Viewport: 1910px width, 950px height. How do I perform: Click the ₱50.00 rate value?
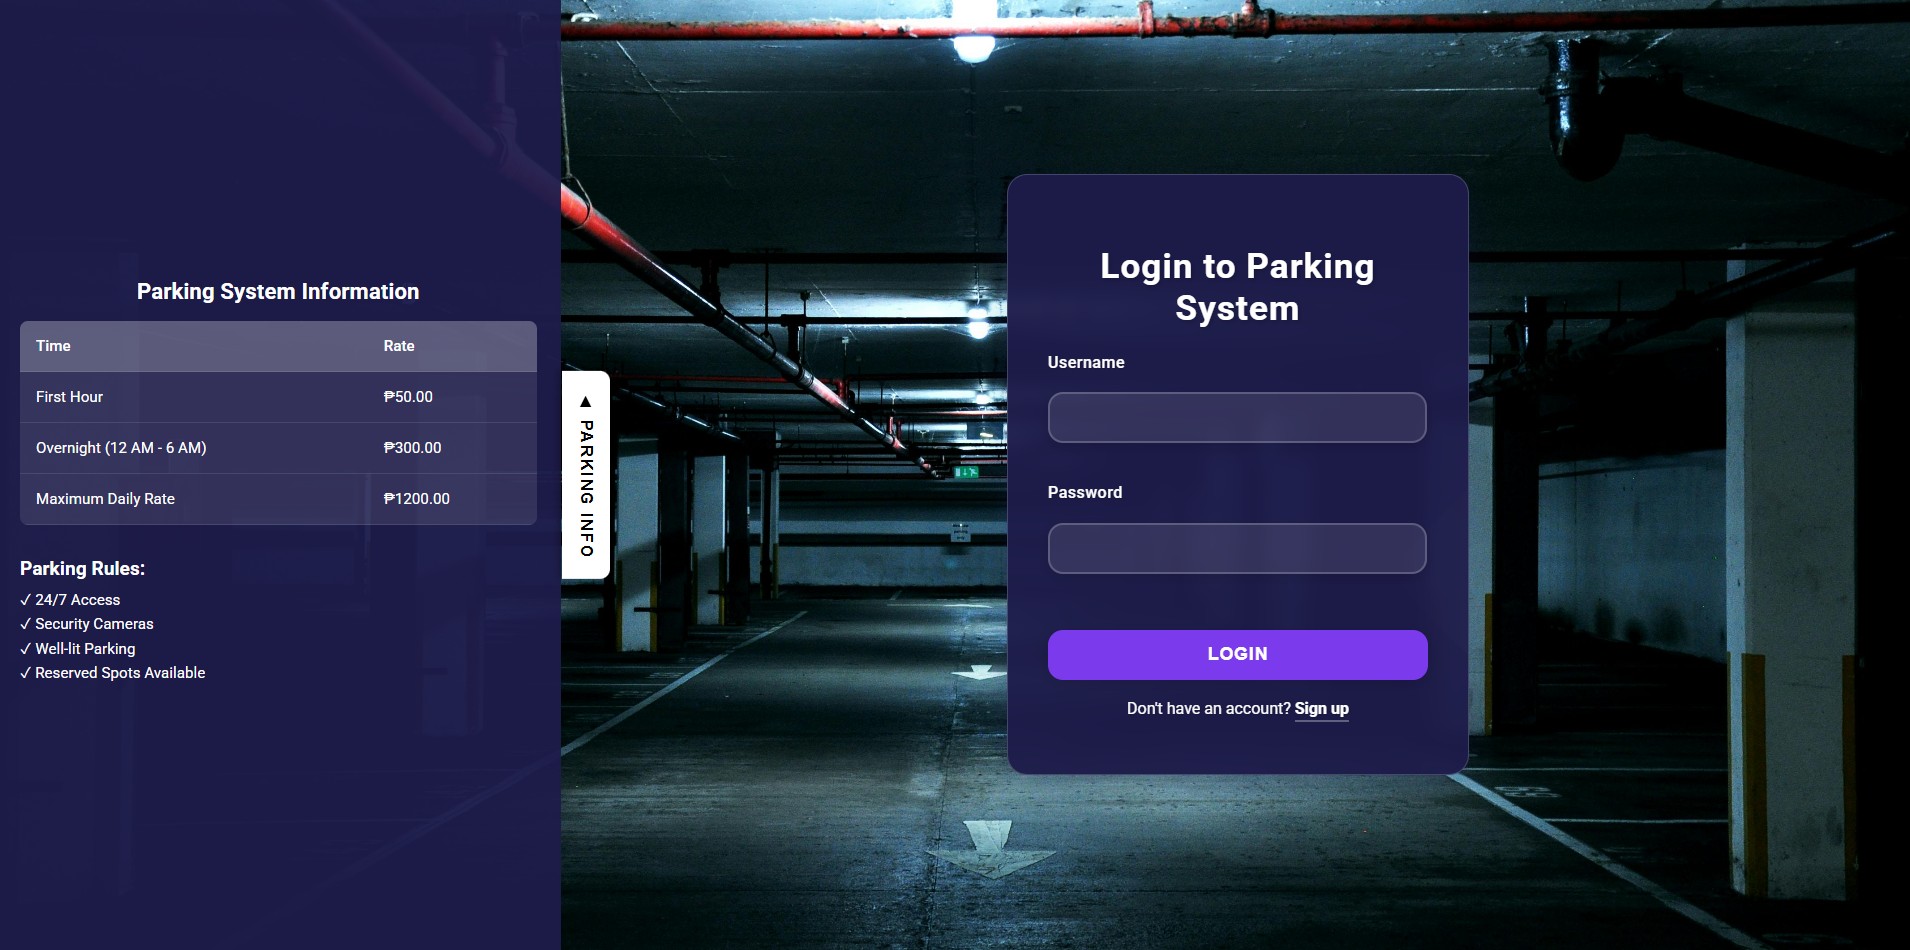click(408, 397)
